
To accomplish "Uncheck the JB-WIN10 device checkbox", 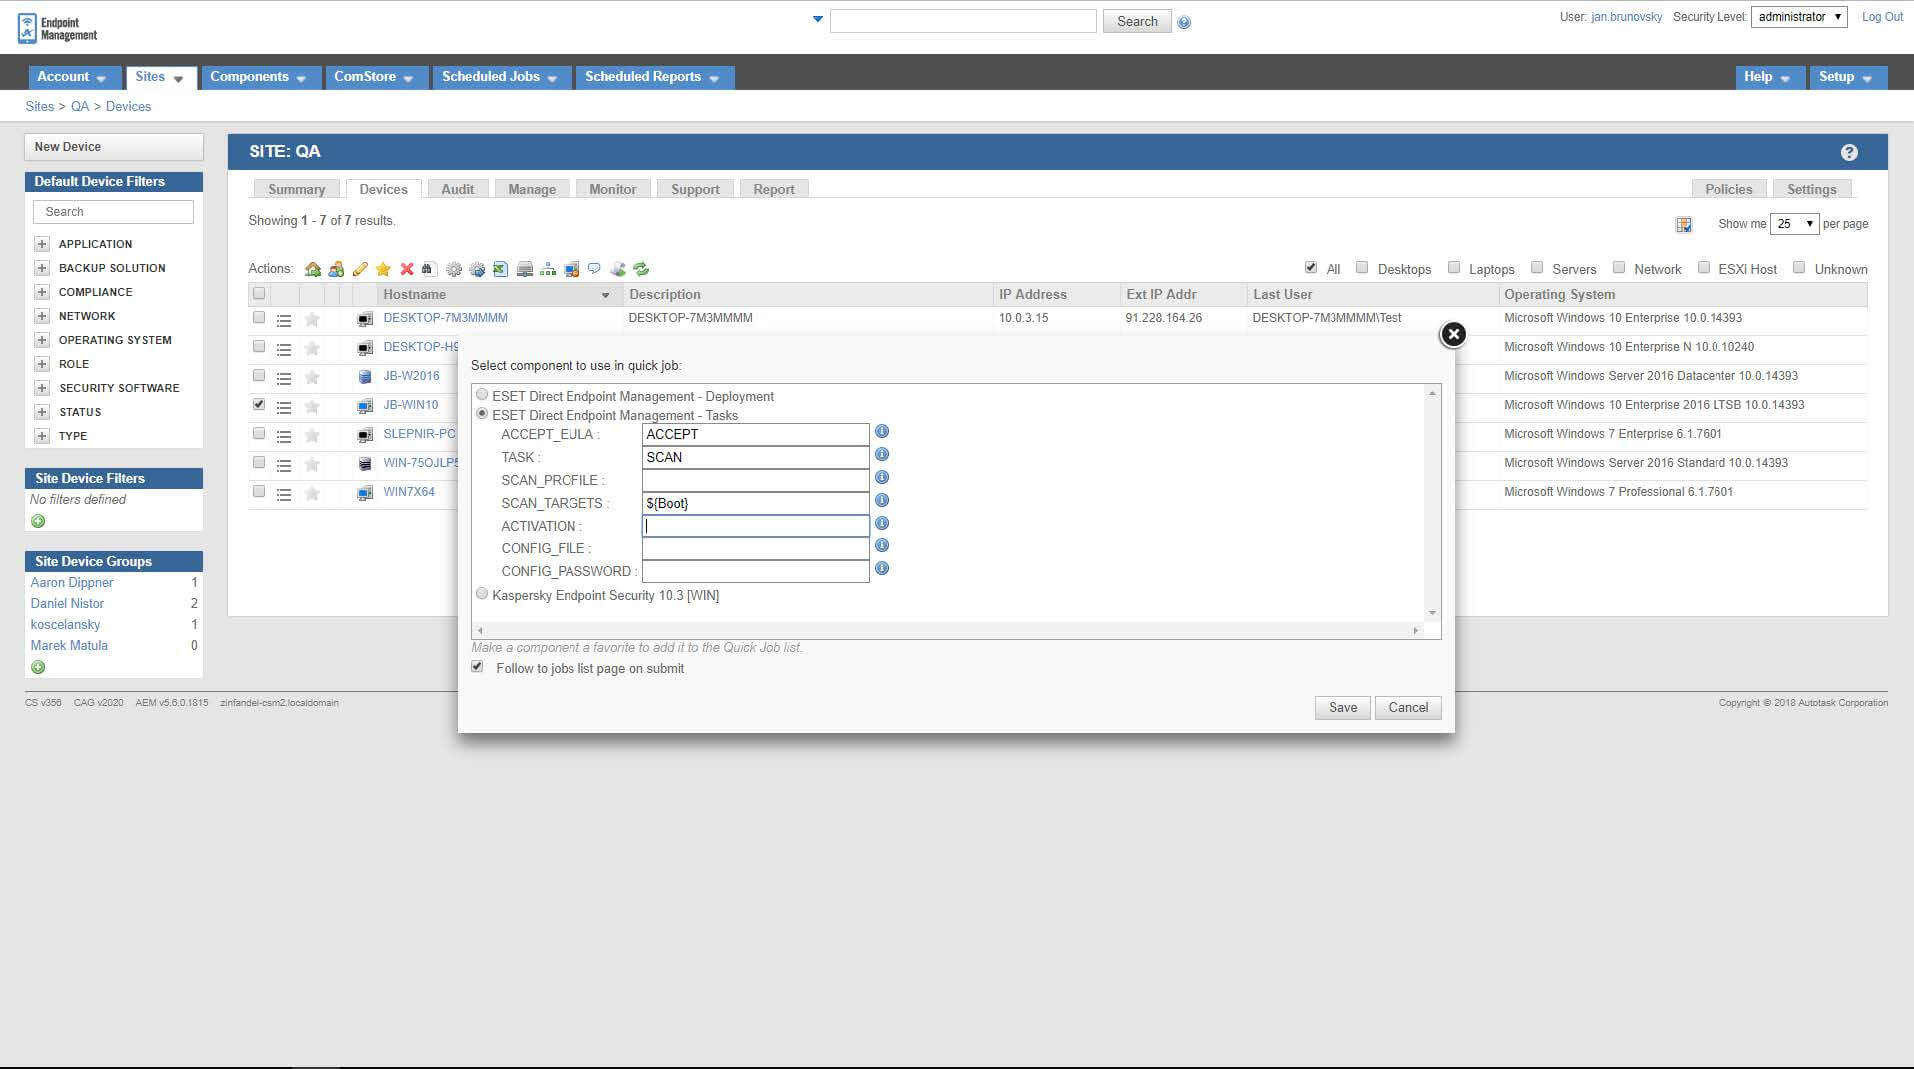I will point(259,405).
